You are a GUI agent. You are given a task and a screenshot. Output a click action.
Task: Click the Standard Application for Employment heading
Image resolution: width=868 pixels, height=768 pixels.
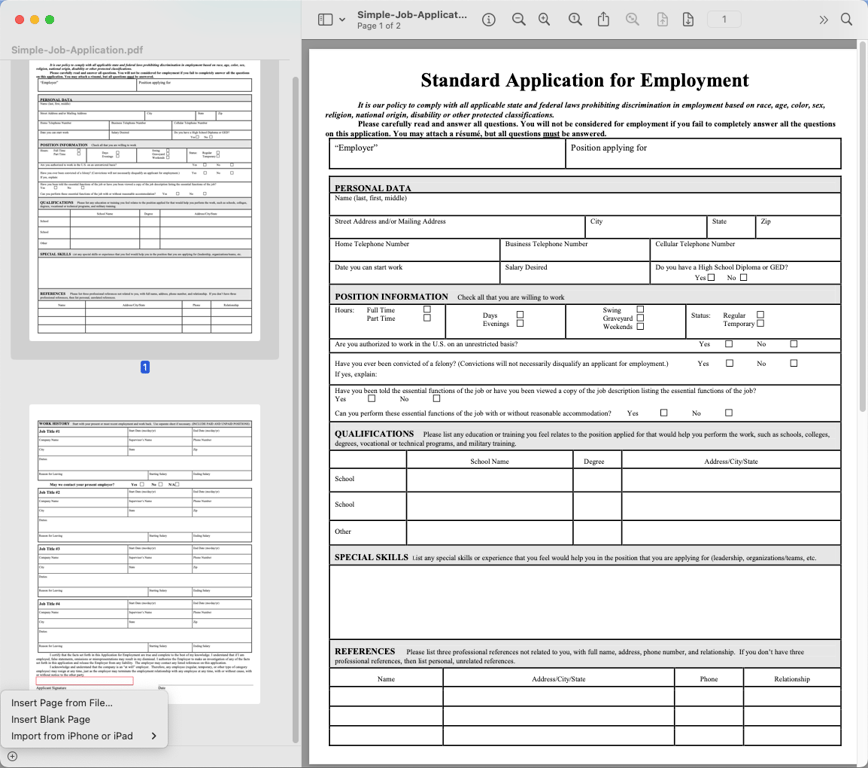pyautogui.click(x=585, y=80)
